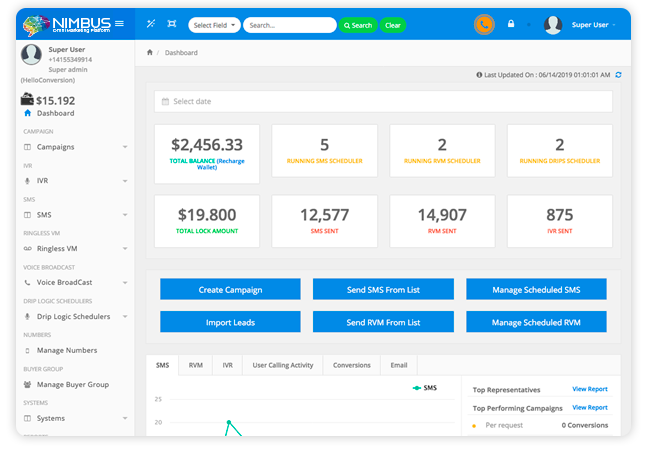Viewport: 647px width, 450px height.
Task: Click the SMS chart data point near 20
Action: tap(229, 422)
